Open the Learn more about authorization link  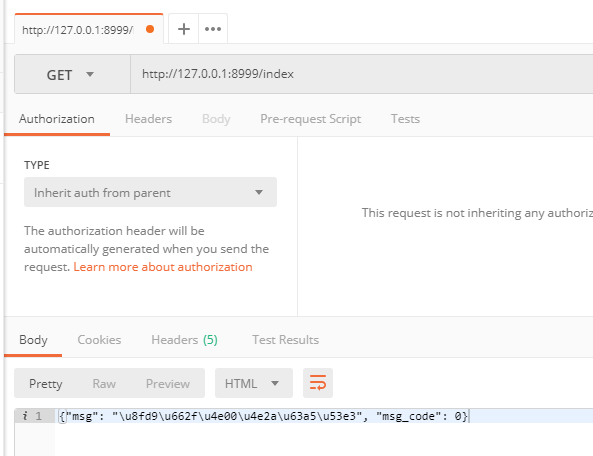click(163, 267)
